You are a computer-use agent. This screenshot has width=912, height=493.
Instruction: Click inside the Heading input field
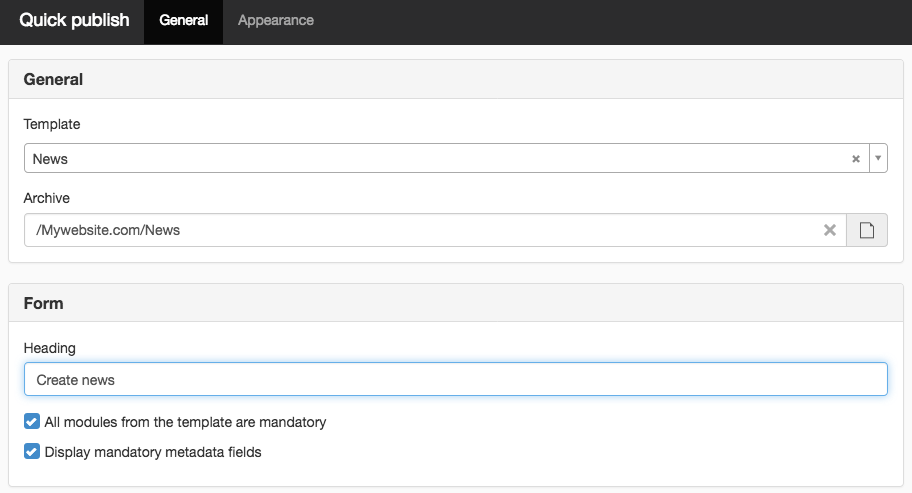[x=456, y=379]
